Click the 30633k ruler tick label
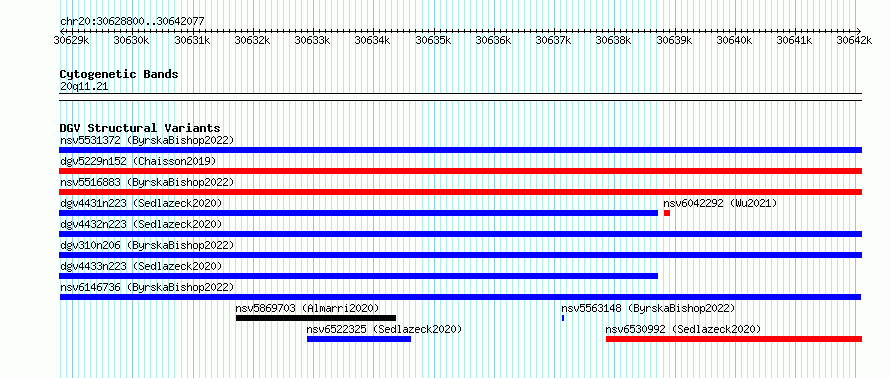 [313, 40]
